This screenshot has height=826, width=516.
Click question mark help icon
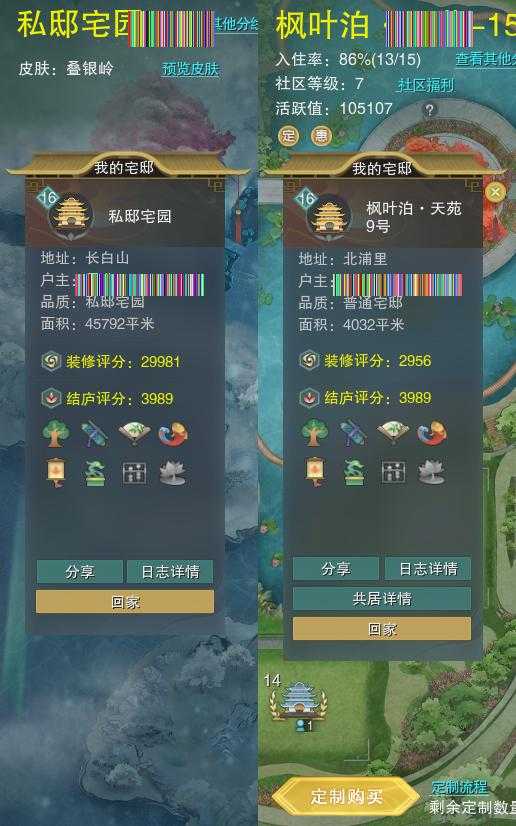pyautogui.click(x=430, y=110)
